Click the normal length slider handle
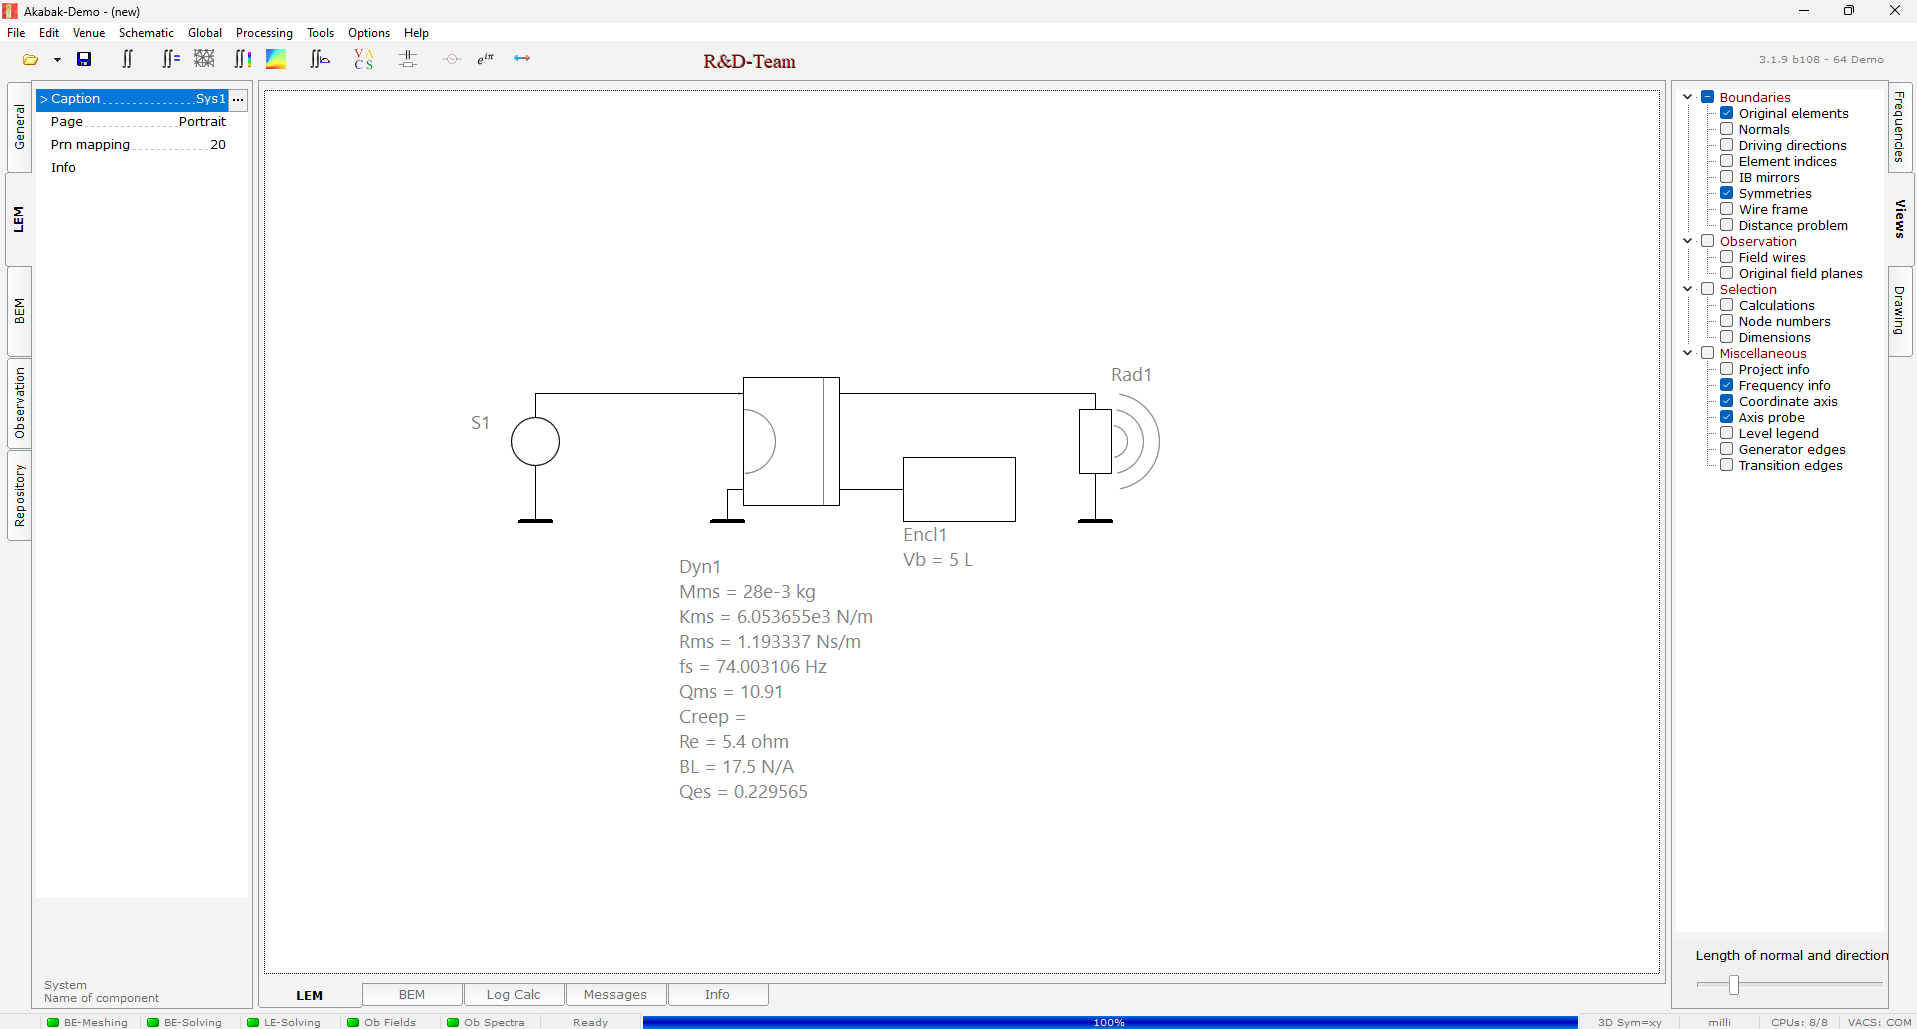Viewport: 1917px width, 1029px height. (x=1734, y=985)
